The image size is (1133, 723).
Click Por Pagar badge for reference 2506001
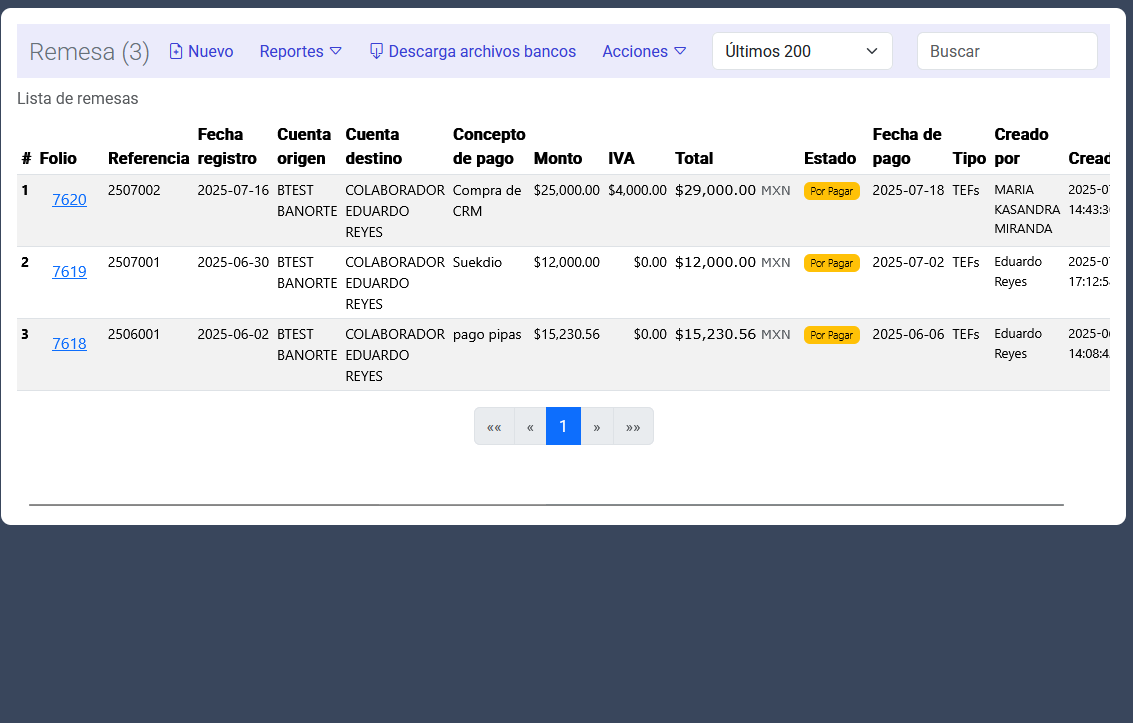831,335
